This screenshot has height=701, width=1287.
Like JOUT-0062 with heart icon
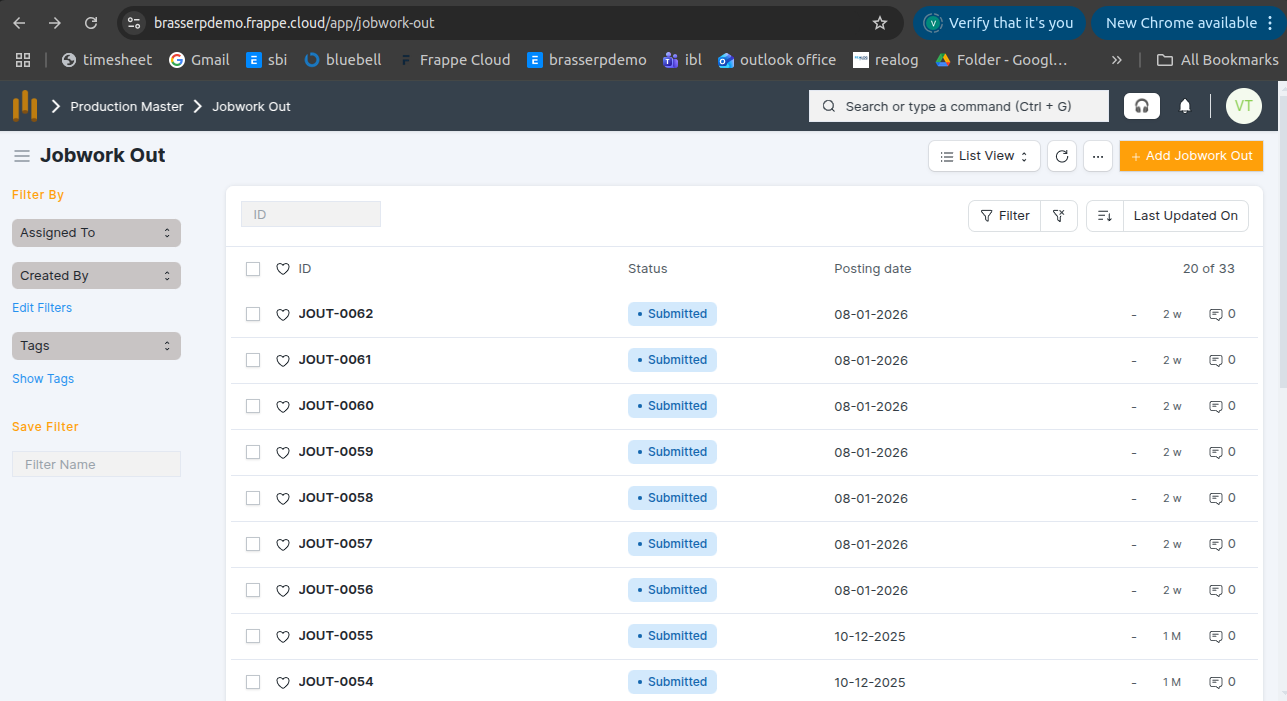[283, 314]
